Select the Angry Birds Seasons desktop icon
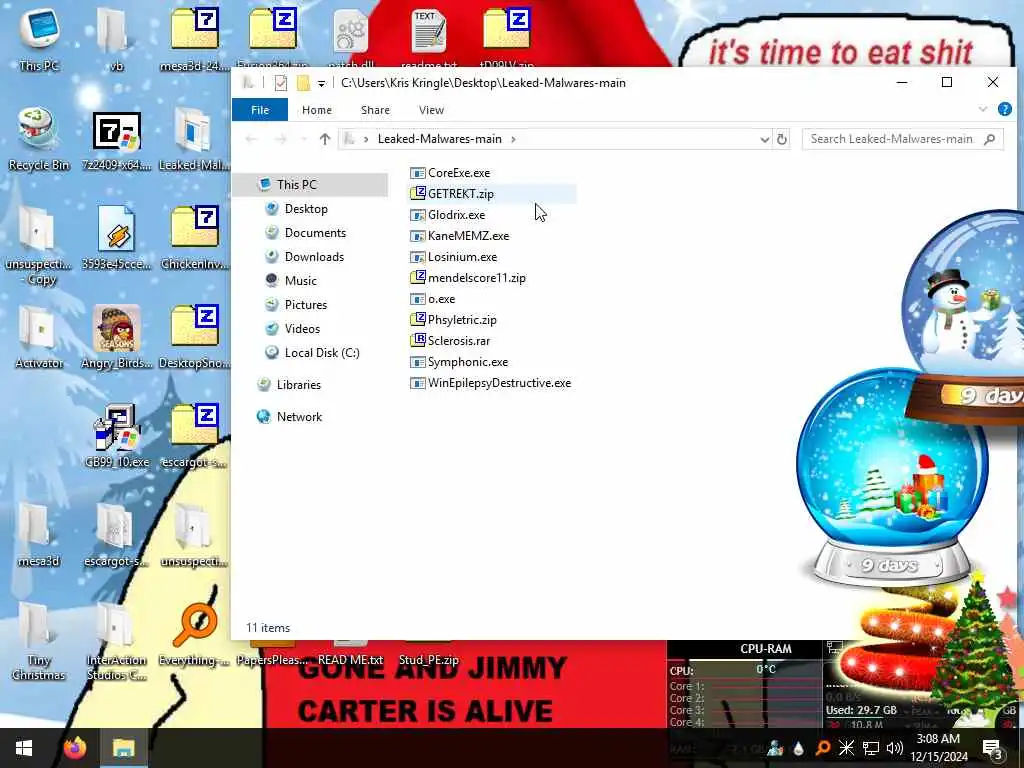 [x=116, y=338]
